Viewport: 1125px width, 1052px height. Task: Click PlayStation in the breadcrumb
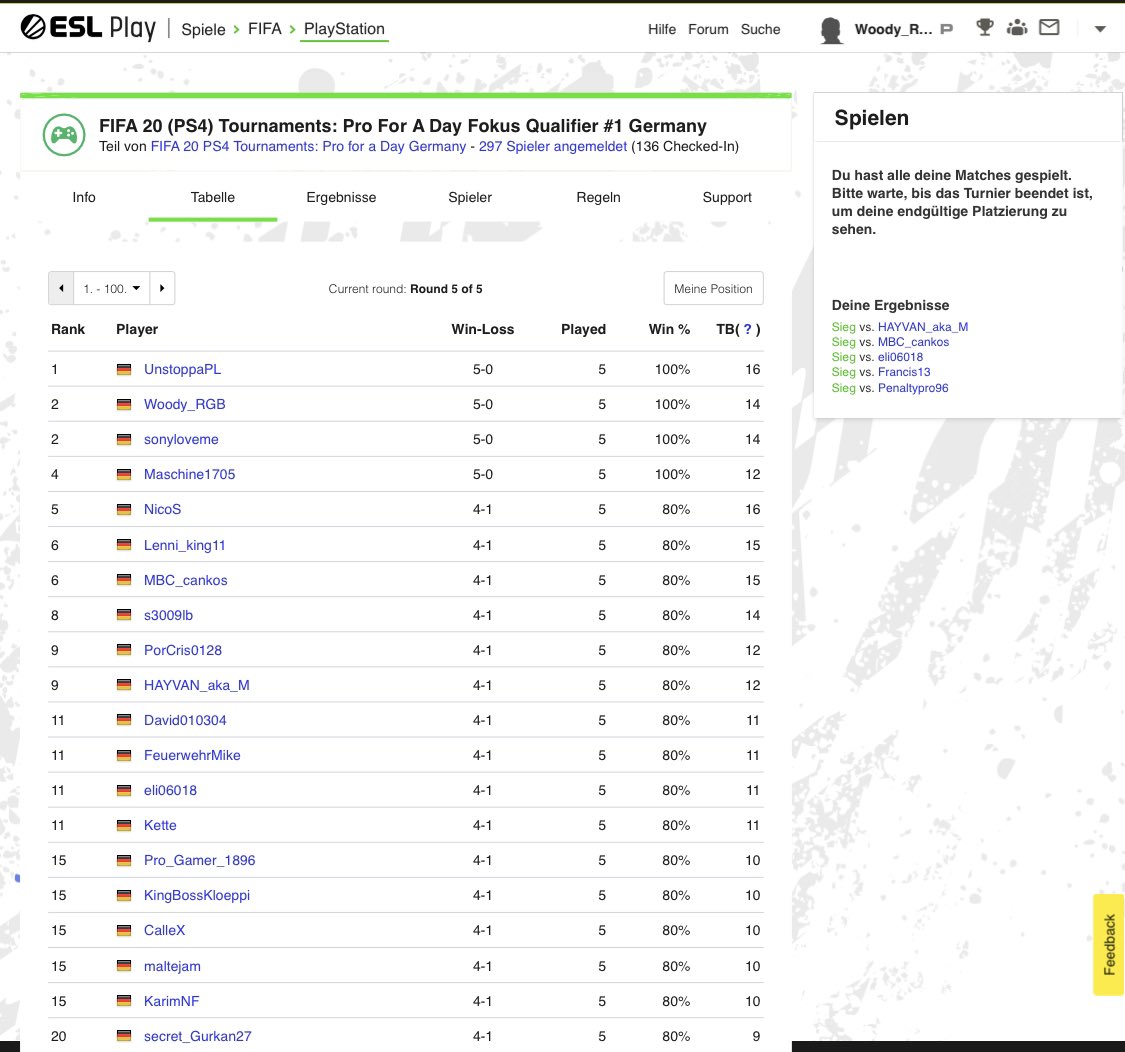[x=344, y=29]
